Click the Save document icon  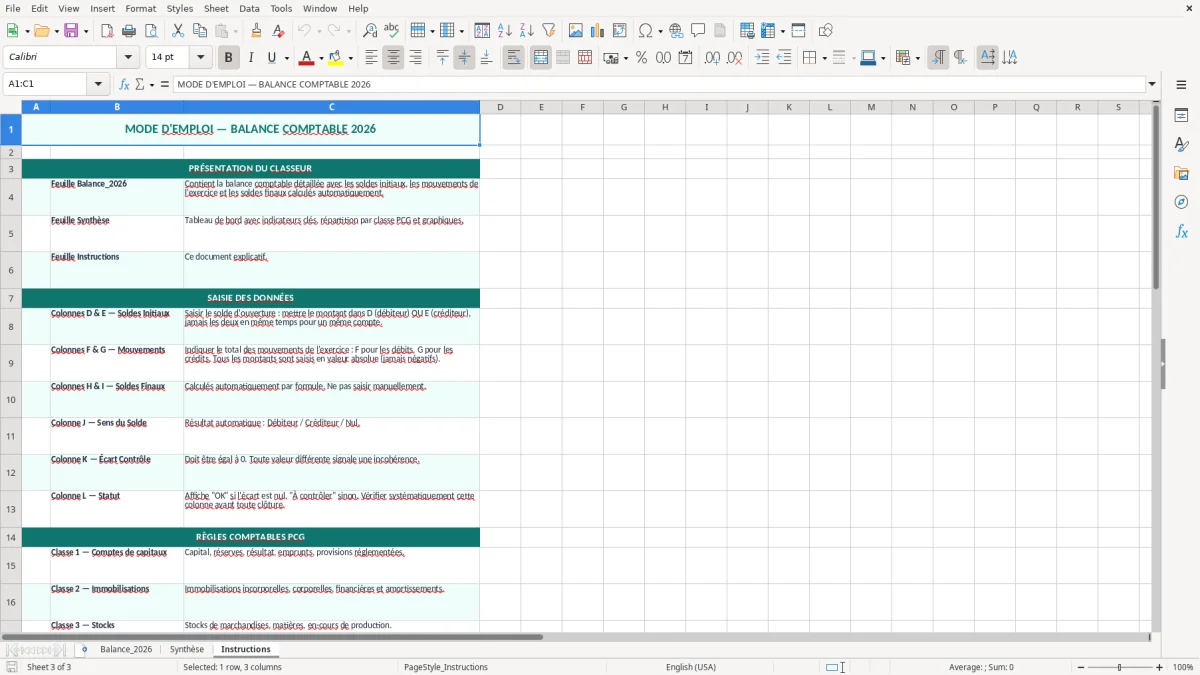(71, 31)
